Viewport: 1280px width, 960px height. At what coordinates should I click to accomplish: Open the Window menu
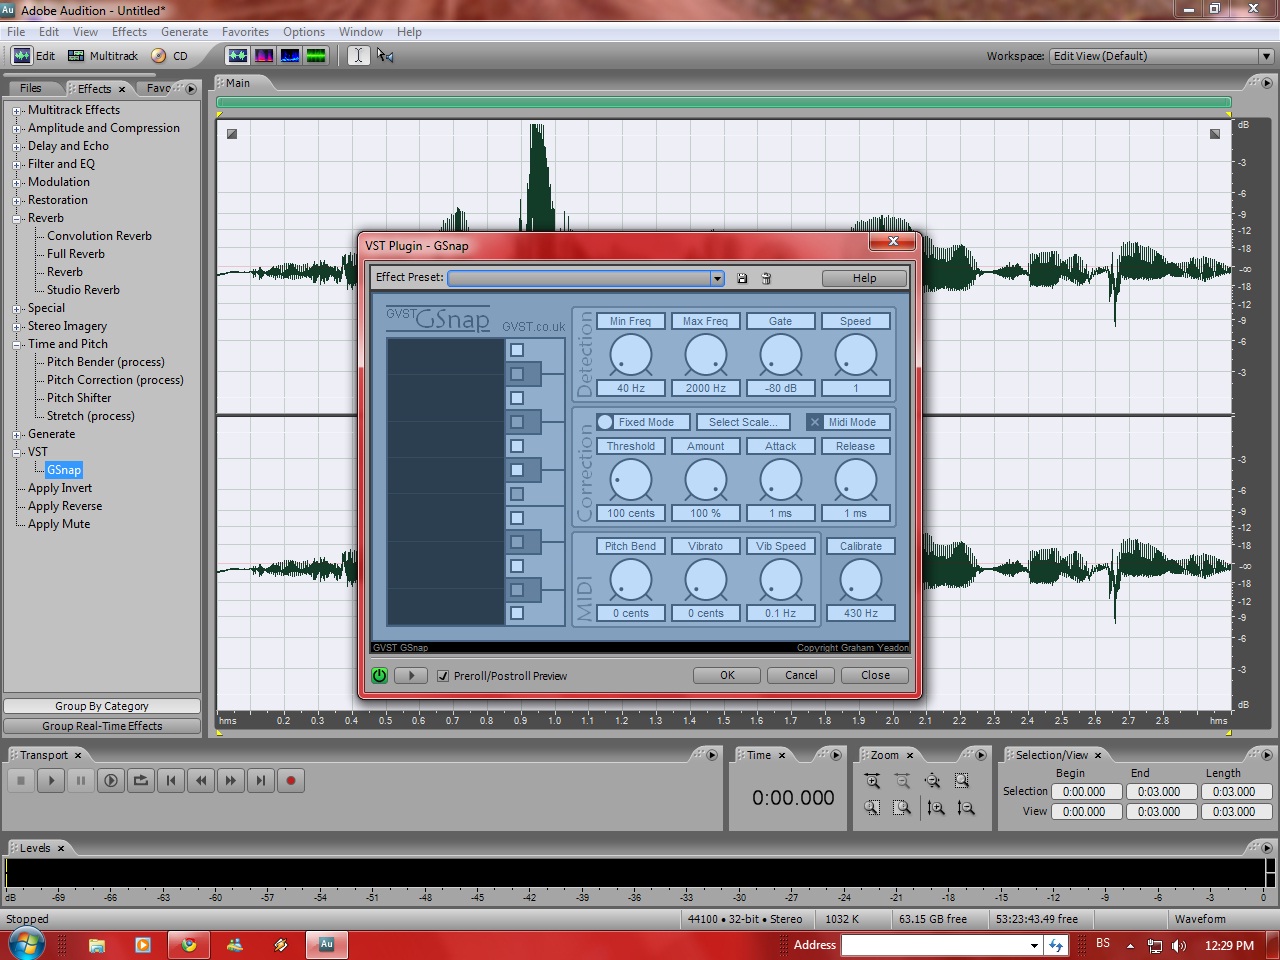coord(361,32)
